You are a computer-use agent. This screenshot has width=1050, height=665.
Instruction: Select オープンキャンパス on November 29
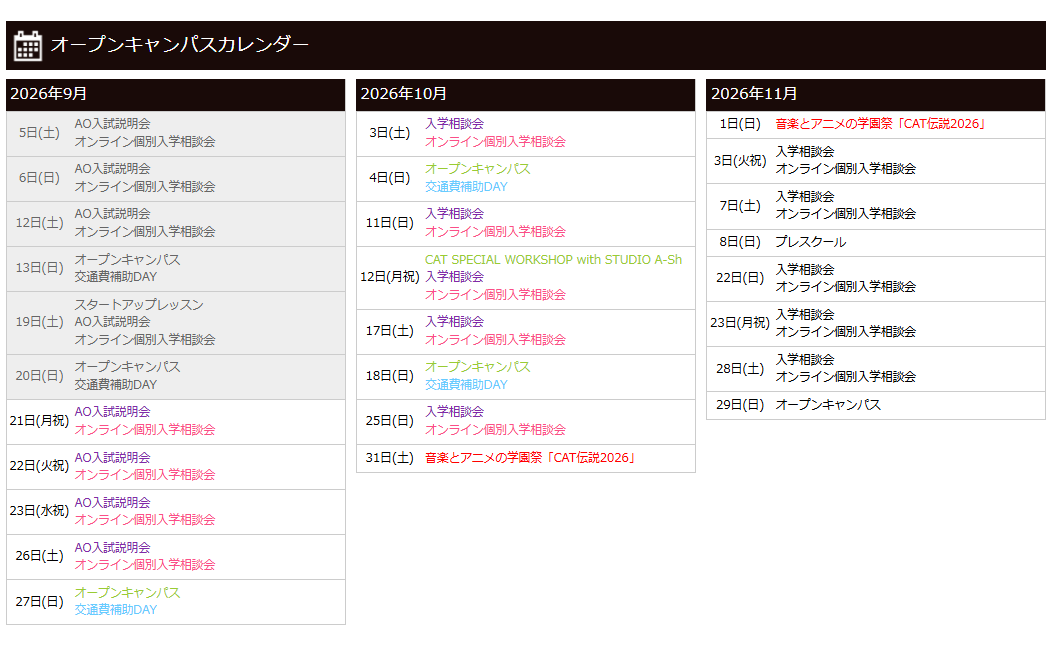828,405
